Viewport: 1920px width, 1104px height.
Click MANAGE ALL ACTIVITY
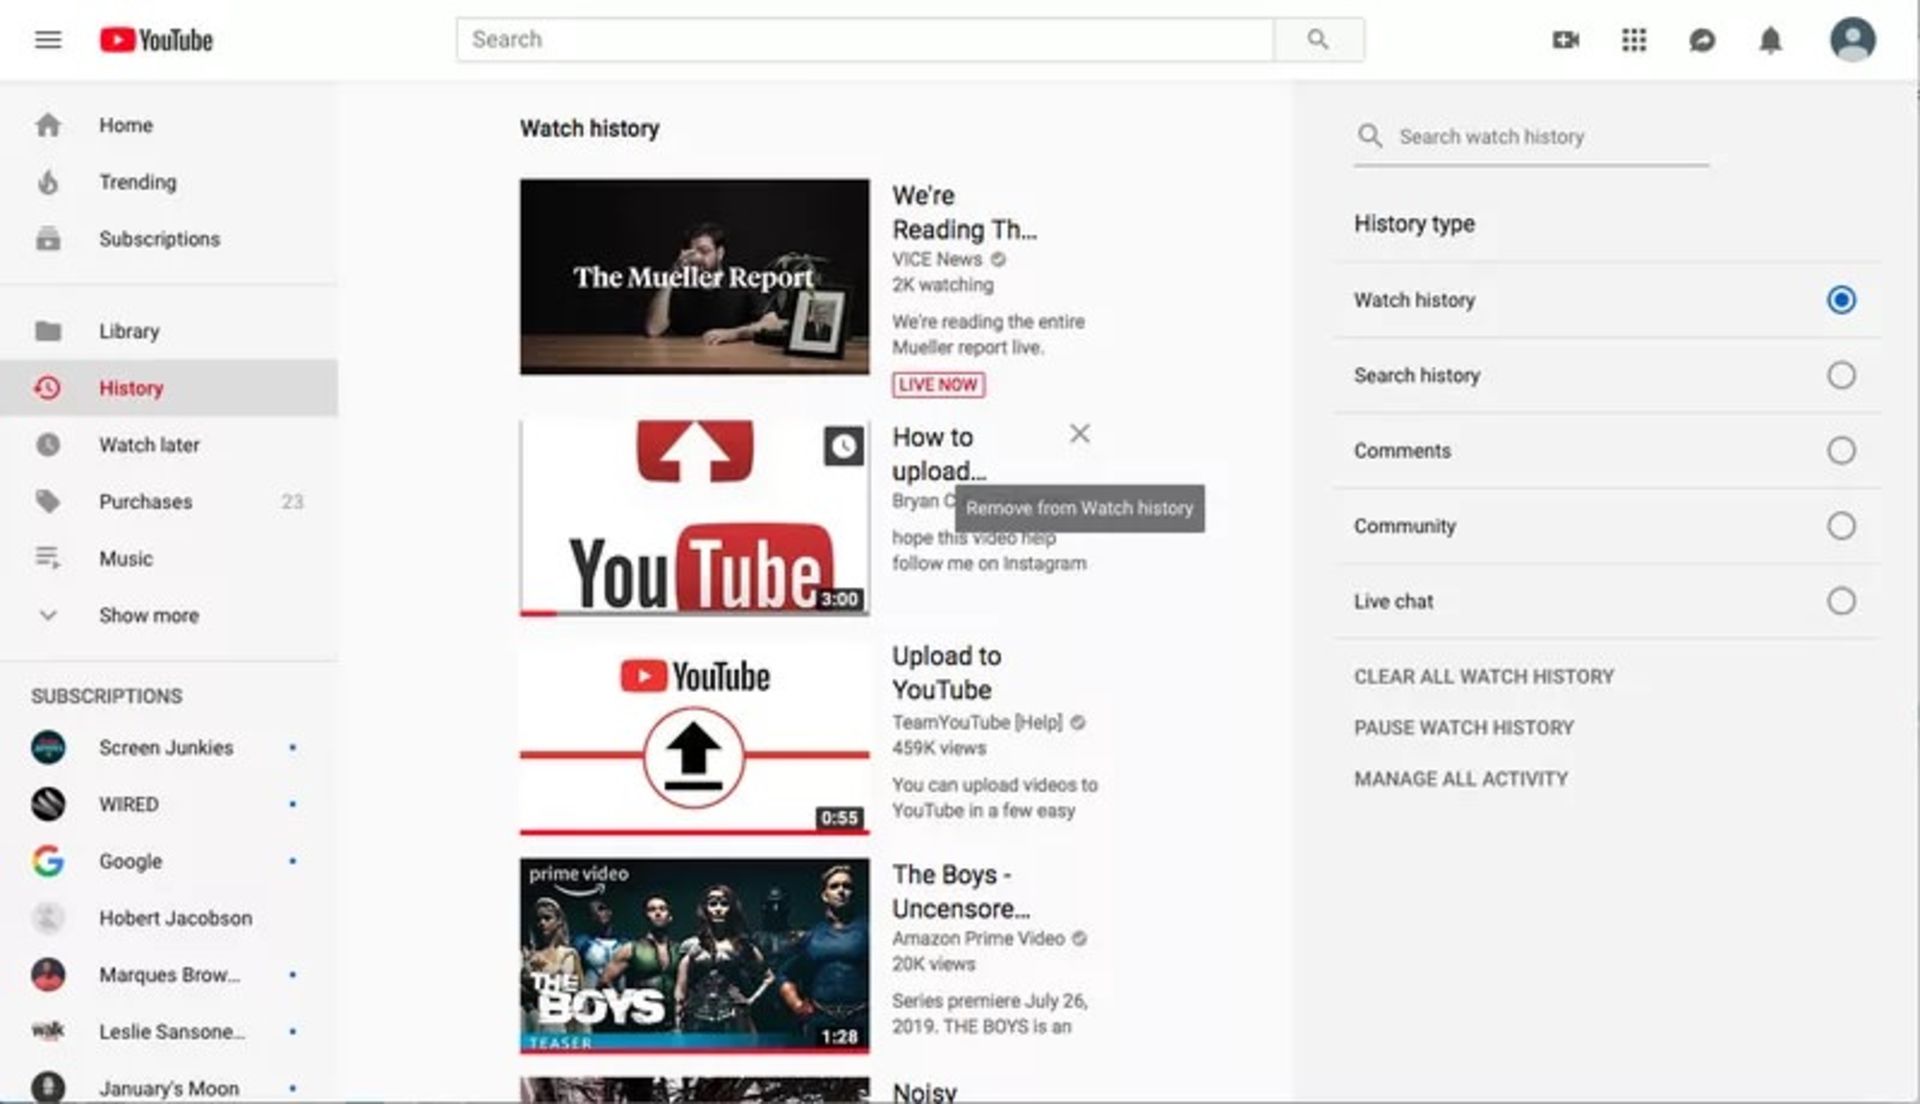tap(1461, 779)
